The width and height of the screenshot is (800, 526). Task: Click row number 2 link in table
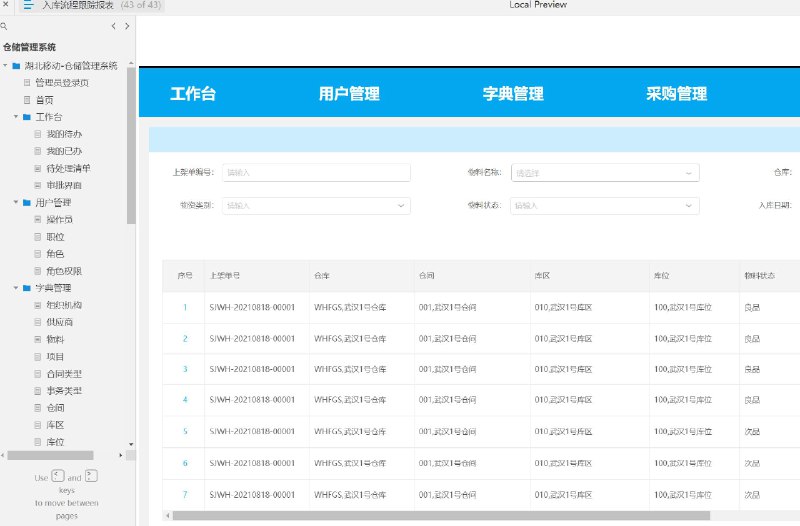pos(185,338)
